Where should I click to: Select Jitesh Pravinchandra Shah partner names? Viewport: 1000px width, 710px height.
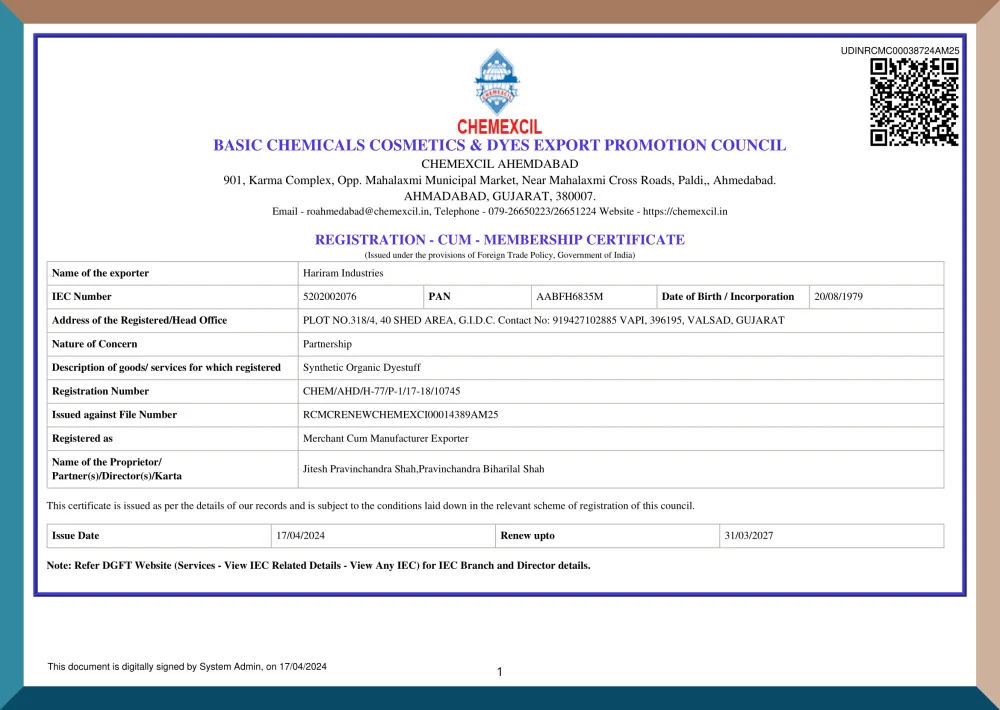coord(423,469)
